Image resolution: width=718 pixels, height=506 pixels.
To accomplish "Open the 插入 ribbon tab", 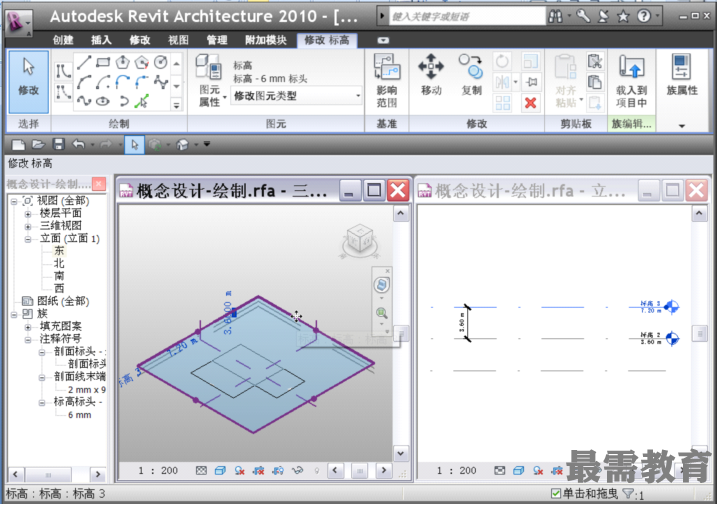I will [x=101, y=40].
